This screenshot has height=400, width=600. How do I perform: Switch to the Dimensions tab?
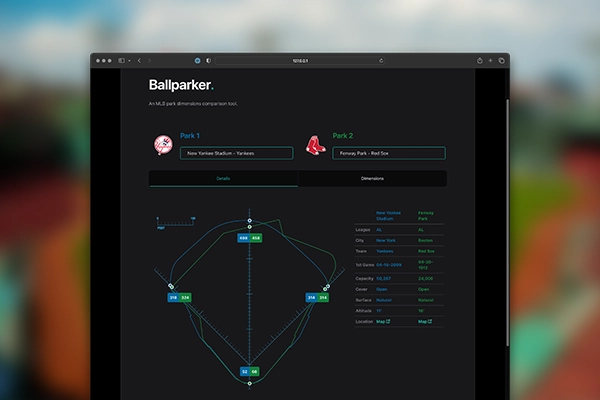372,179
